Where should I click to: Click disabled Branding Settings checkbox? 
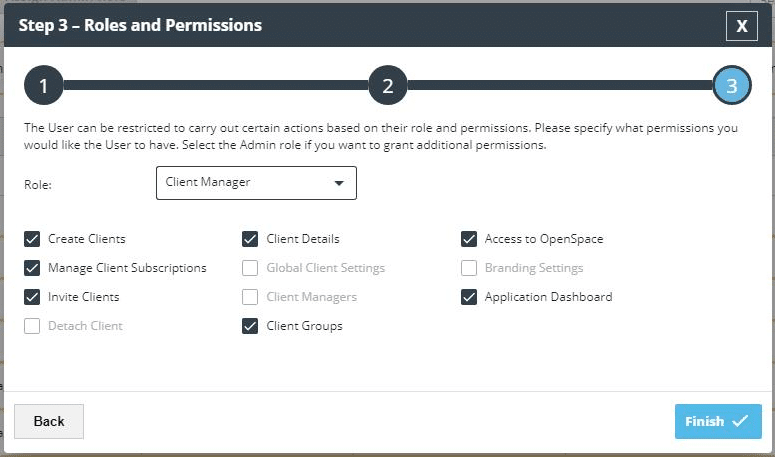point(468,268)
